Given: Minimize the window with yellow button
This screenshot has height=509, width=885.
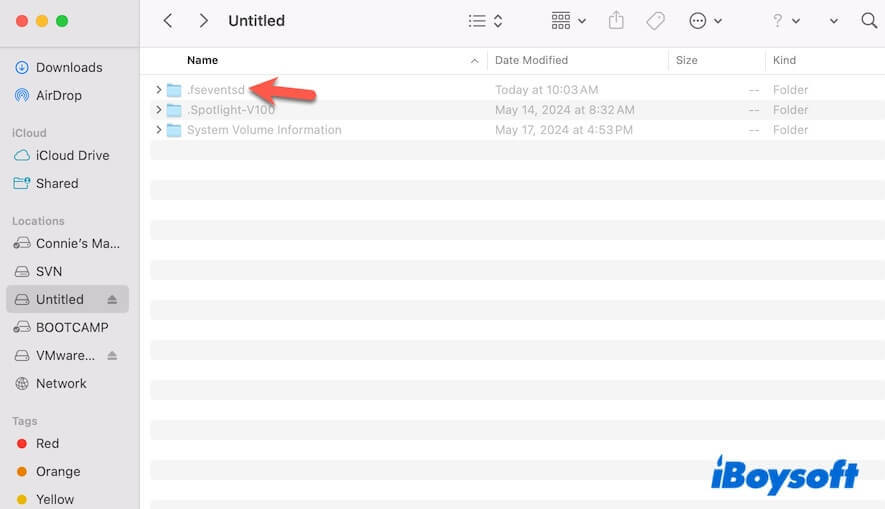Looking at the screenshot, I should coord(42,21).
